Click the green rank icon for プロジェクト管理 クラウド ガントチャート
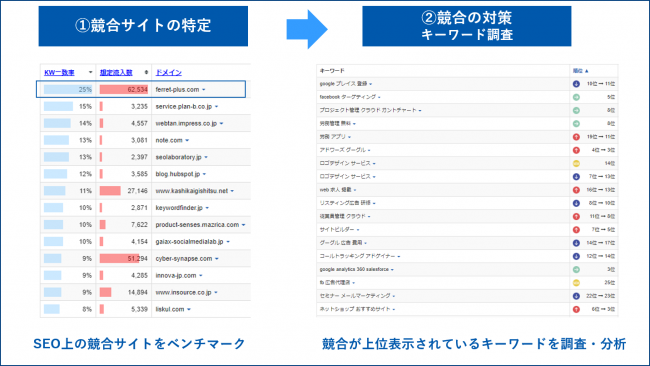The width and height of the screenshot is (650, 366). (576, 110)
